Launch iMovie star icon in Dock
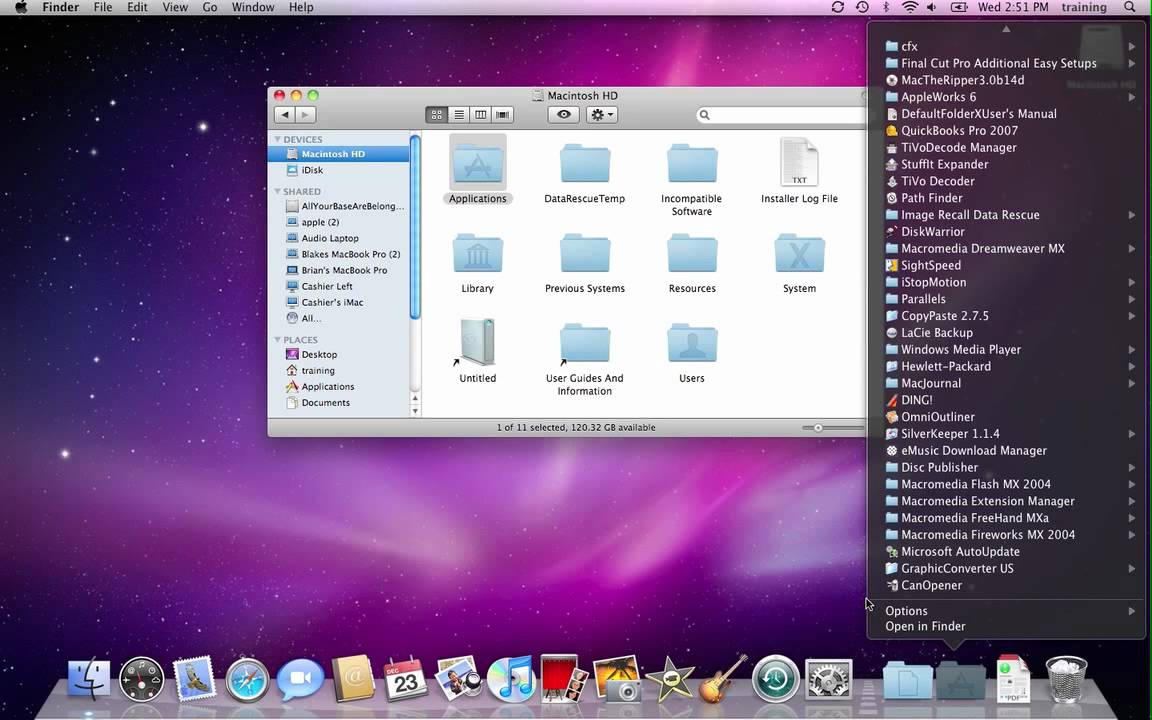The image size is (1152, 720). [x=670, y=679]
